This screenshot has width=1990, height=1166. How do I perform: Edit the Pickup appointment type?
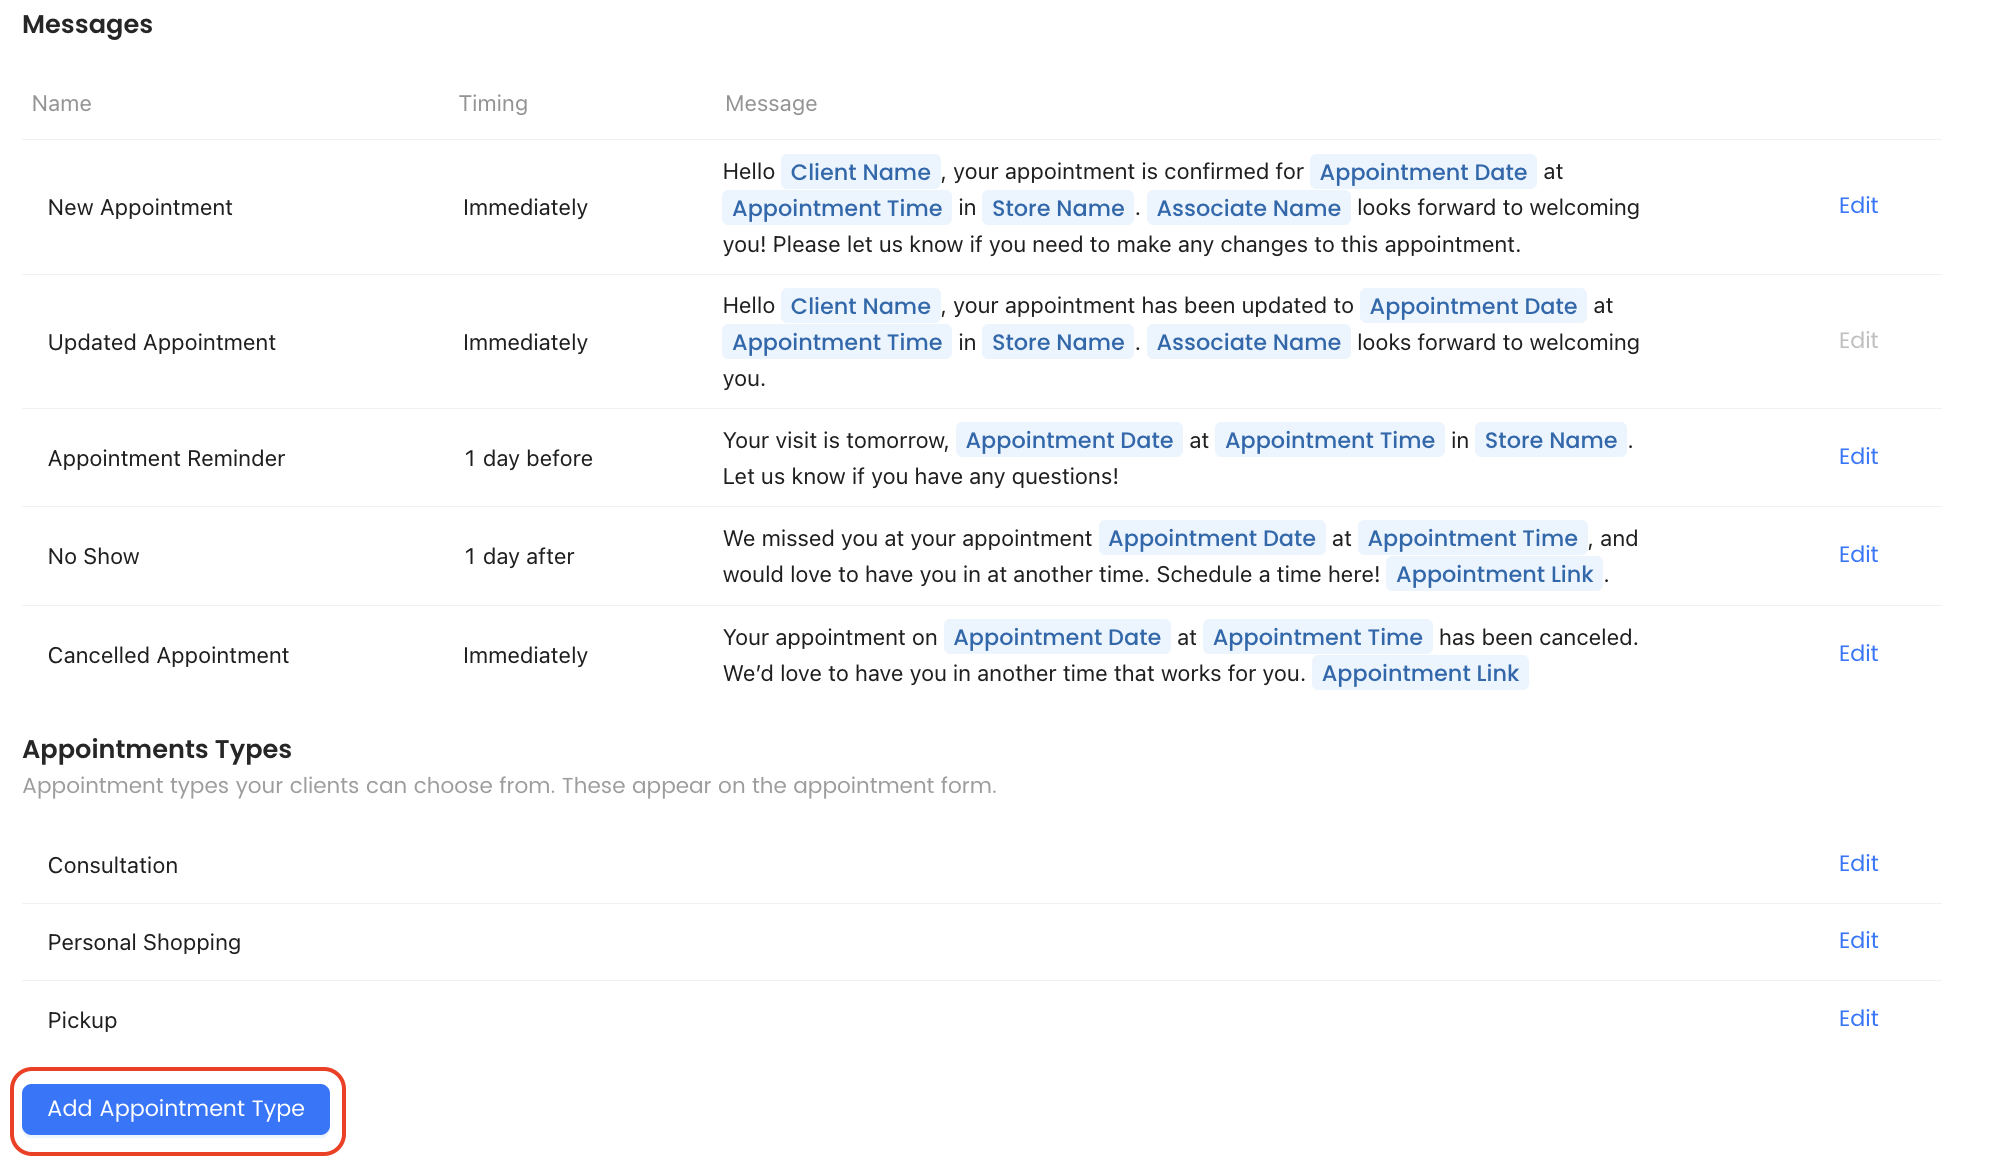click(1857, 1018)
